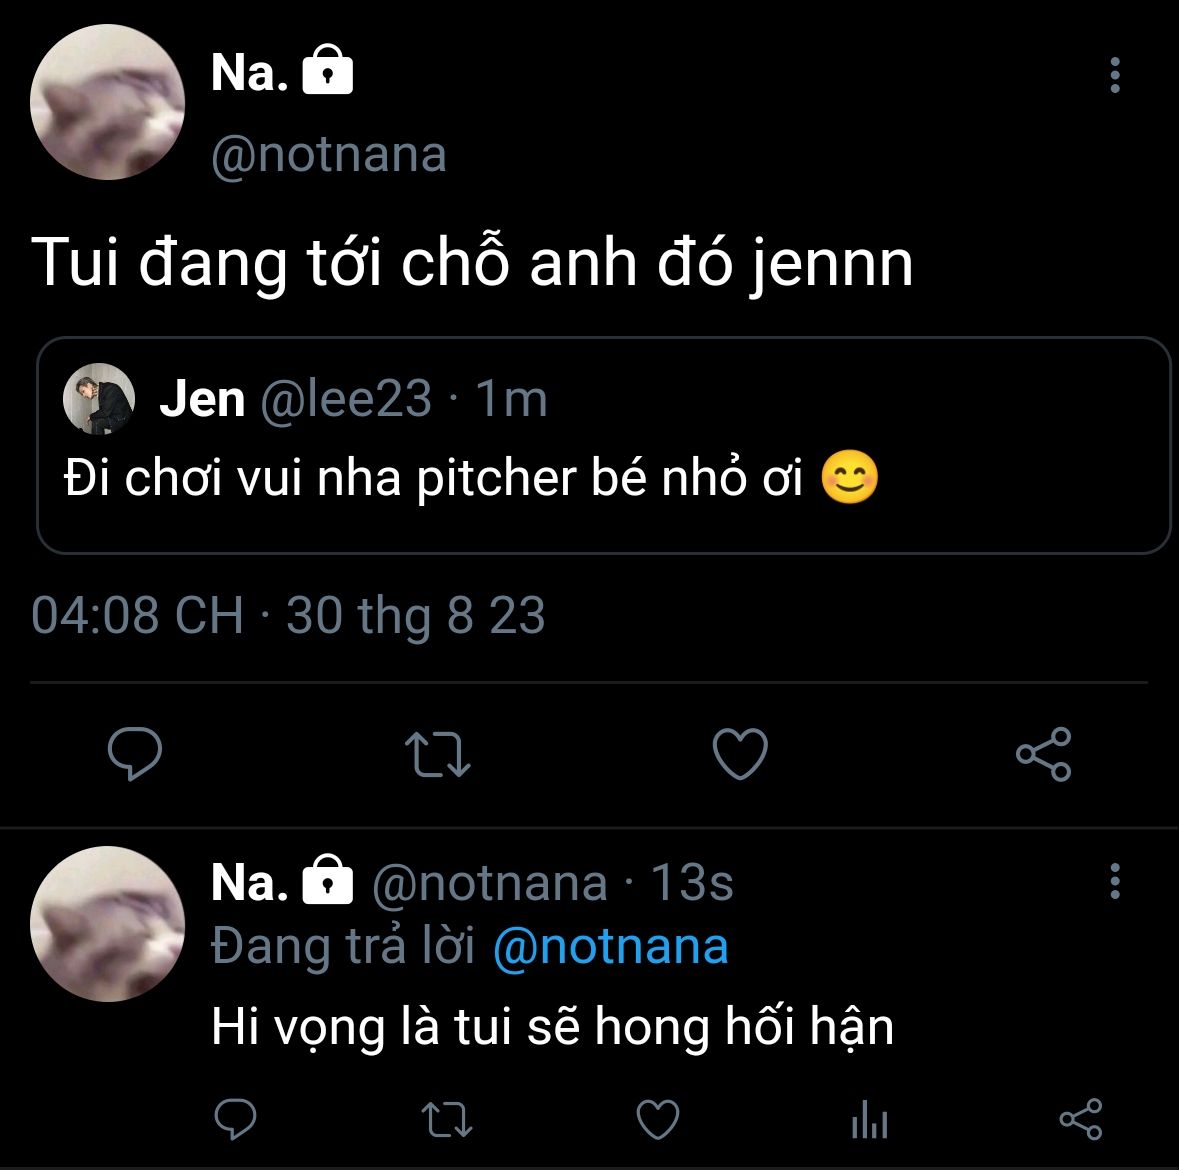This screenshot has width=1179, height=1170.
Task: Like the 13s reply tweet
Action: [x=658, y=1119]
